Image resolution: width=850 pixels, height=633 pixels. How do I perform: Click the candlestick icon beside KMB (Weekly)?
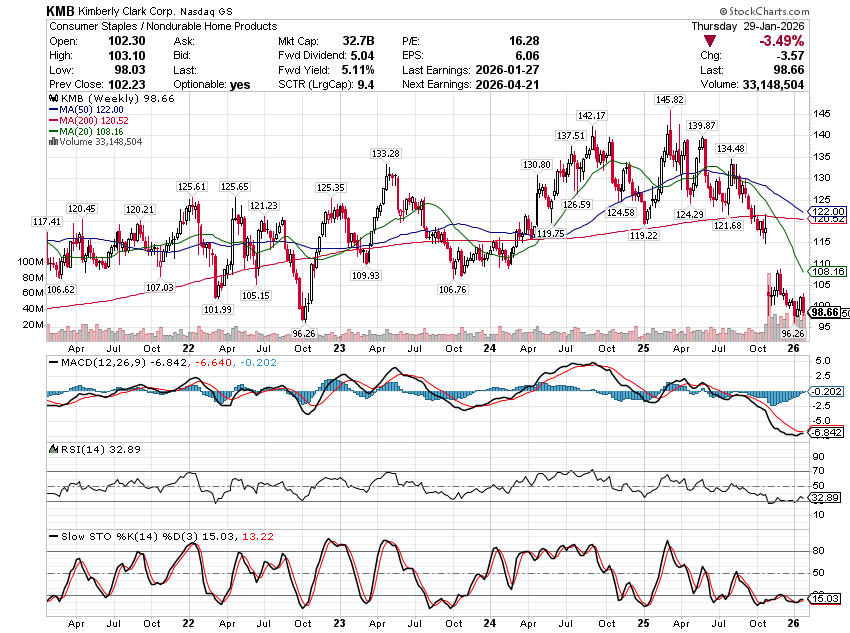(x=54, y=99)
